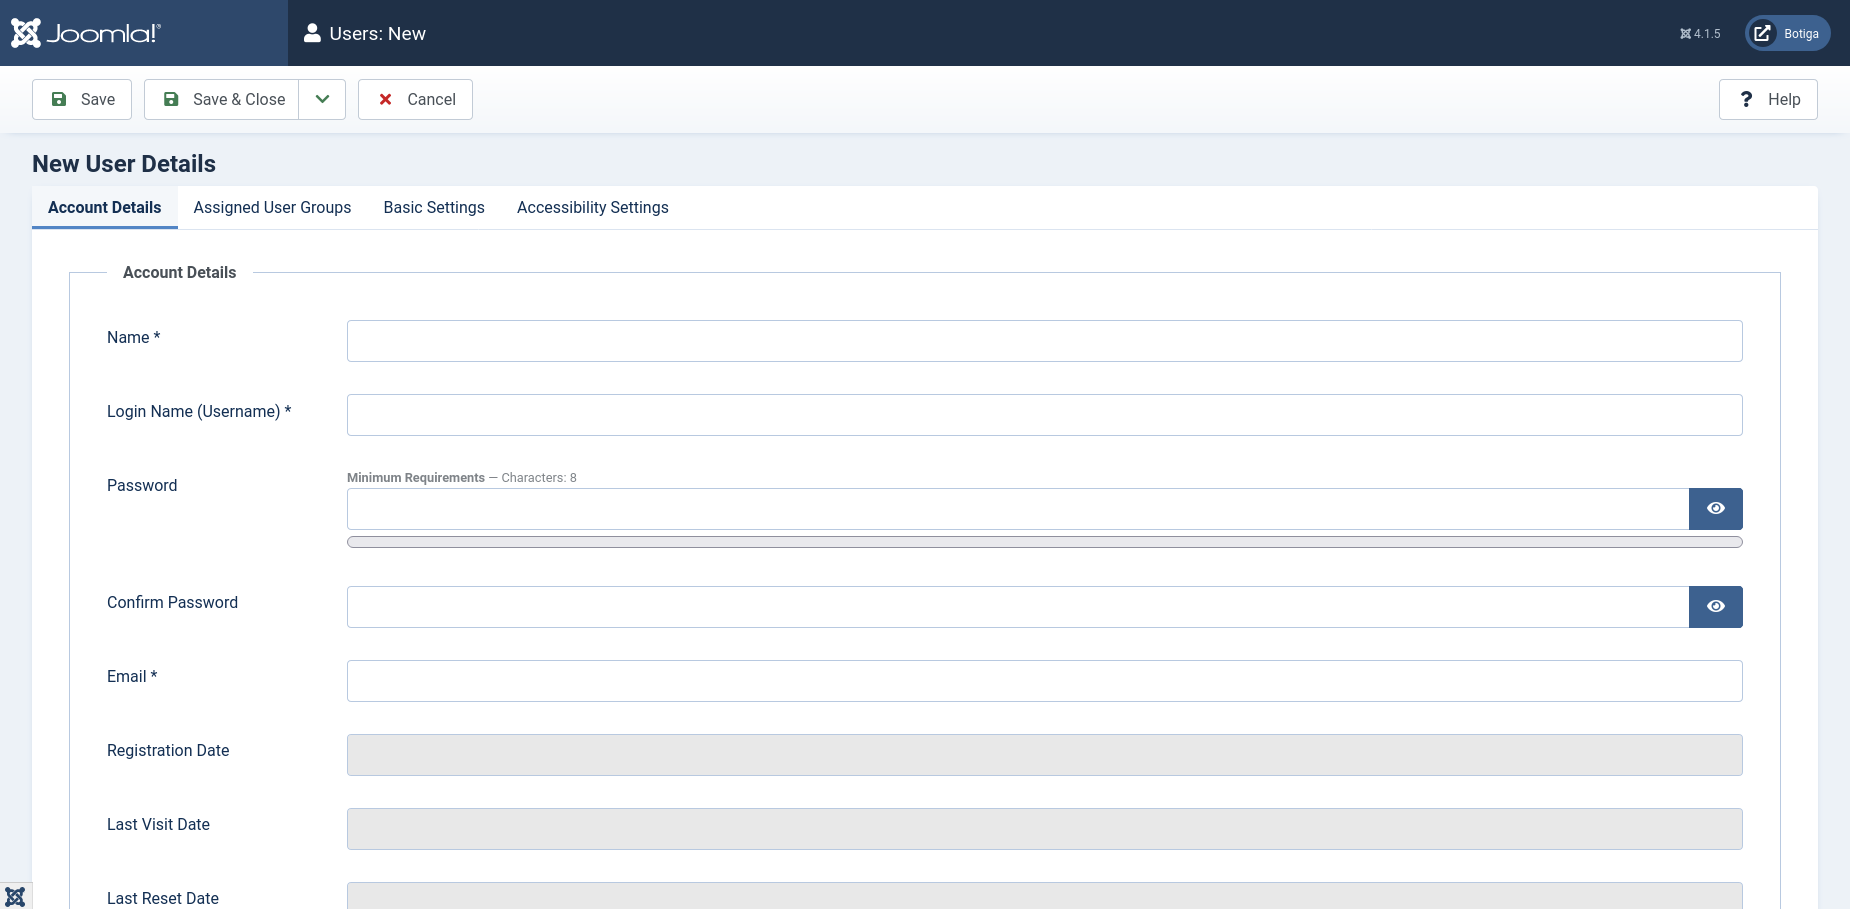1850x909 pixels.
Task: Click the "Minimum Requirements" password hint text
Action: pyautogui.click(x=416, y=478)
